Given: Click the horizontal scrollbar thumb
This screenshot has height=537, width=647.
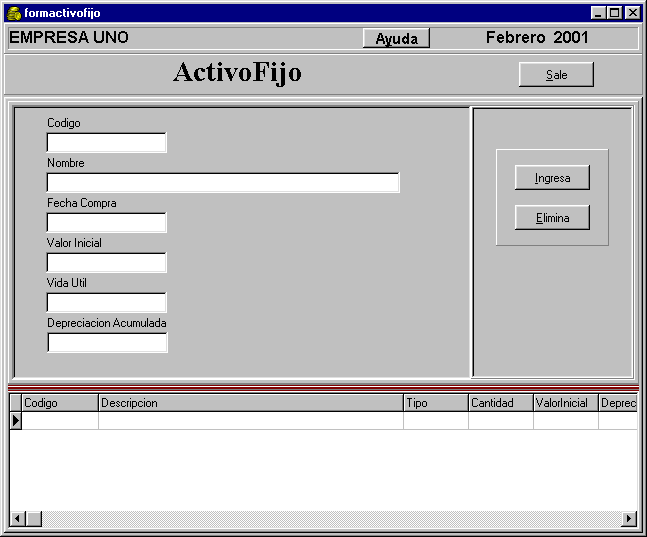Looking at the screenshot, I should 34,518.
